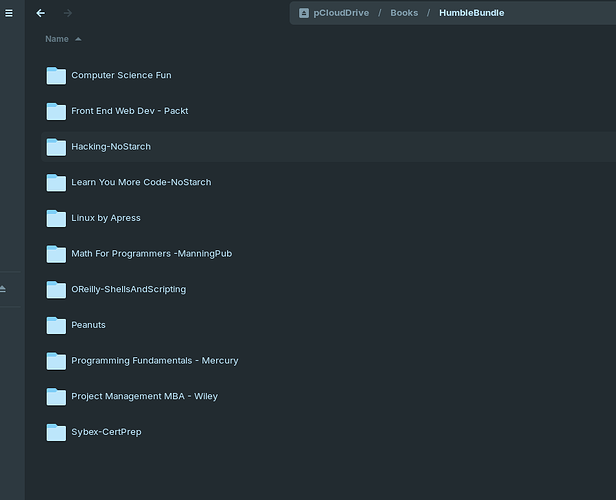Click 'Programming Fundamentals - Mercury' name

[155, 361]
